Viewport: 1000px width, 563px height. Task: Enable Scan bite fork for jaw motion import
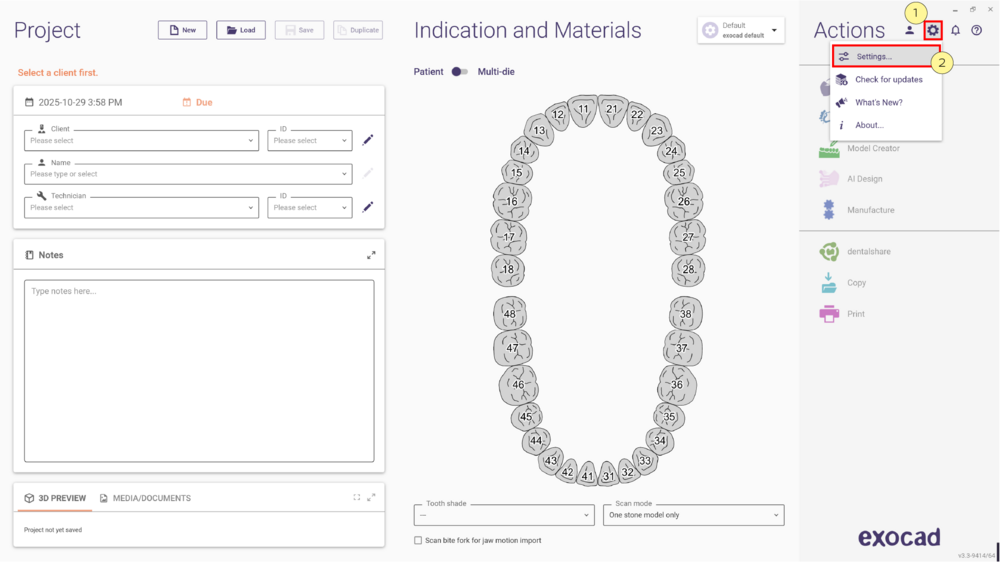point(418,540)
